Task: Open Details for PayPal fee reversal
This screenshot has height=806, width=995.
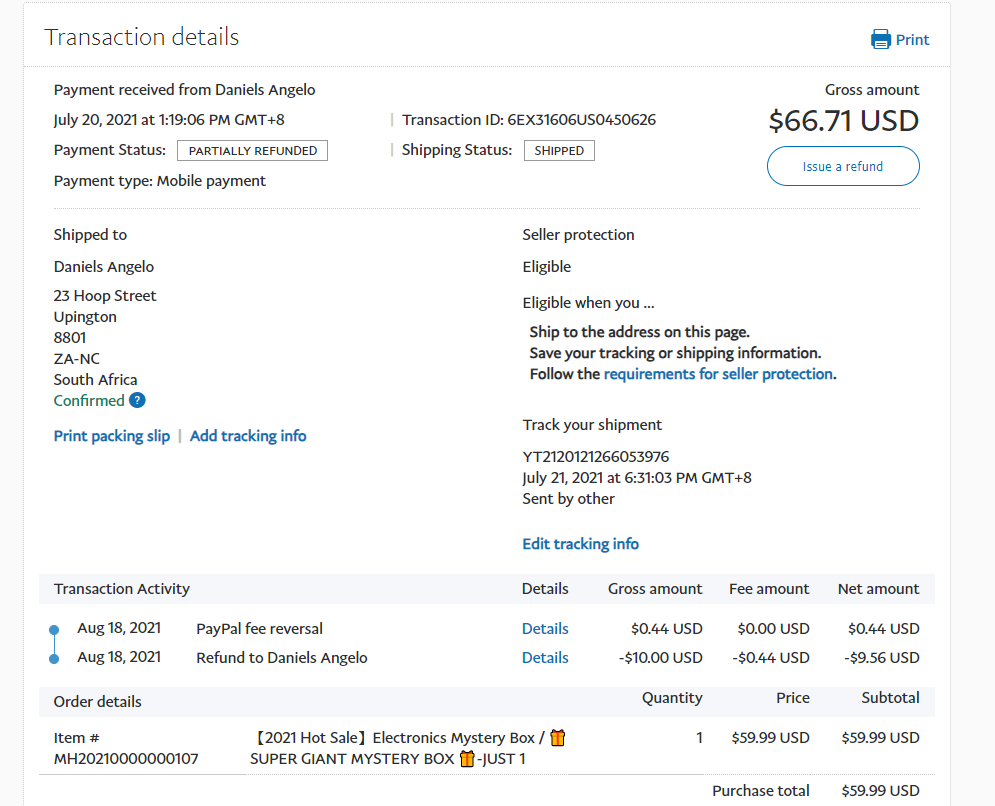Action: 545,629
